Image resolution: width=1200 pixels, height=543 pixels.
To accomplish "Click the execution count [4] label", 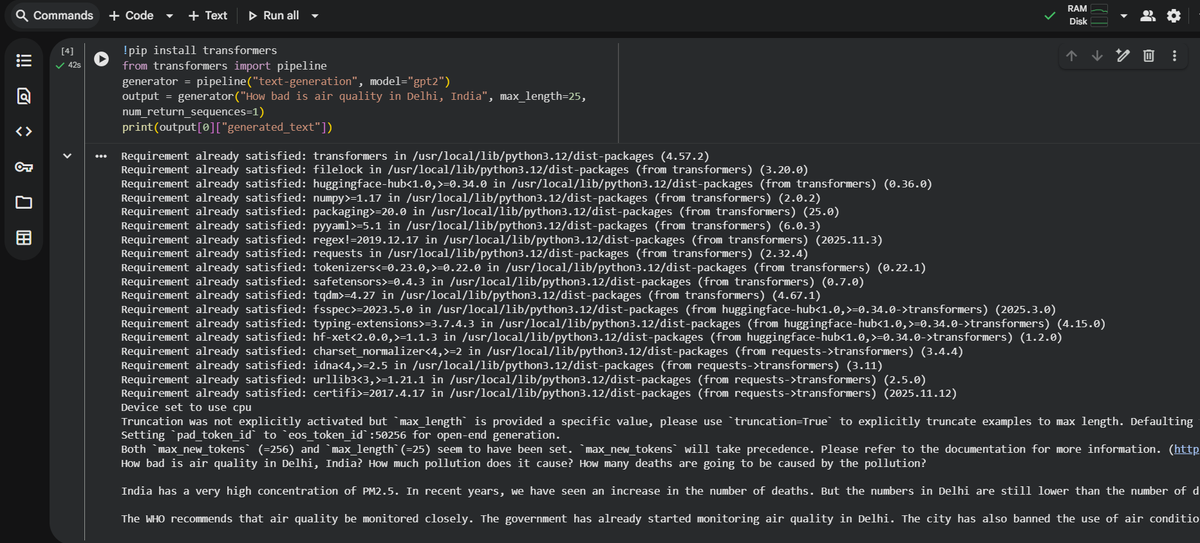I will click(67, 50).
